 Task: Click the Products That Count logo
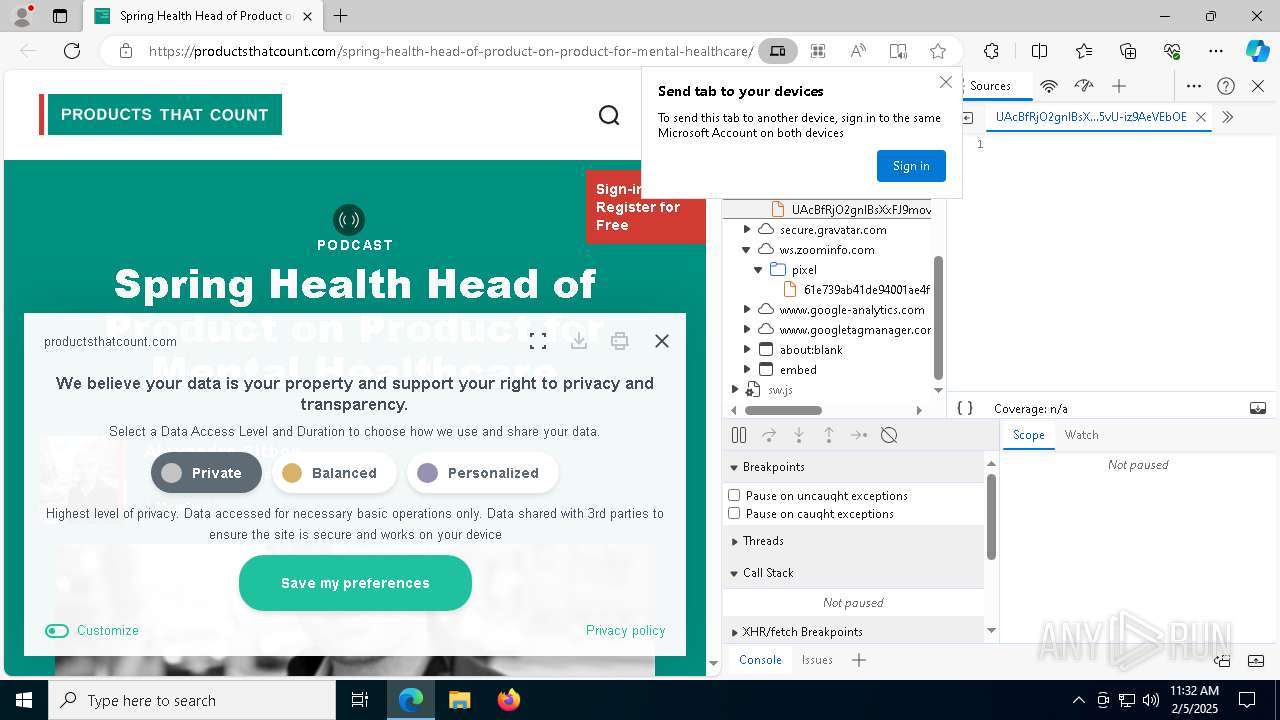(x=161, y=114)
